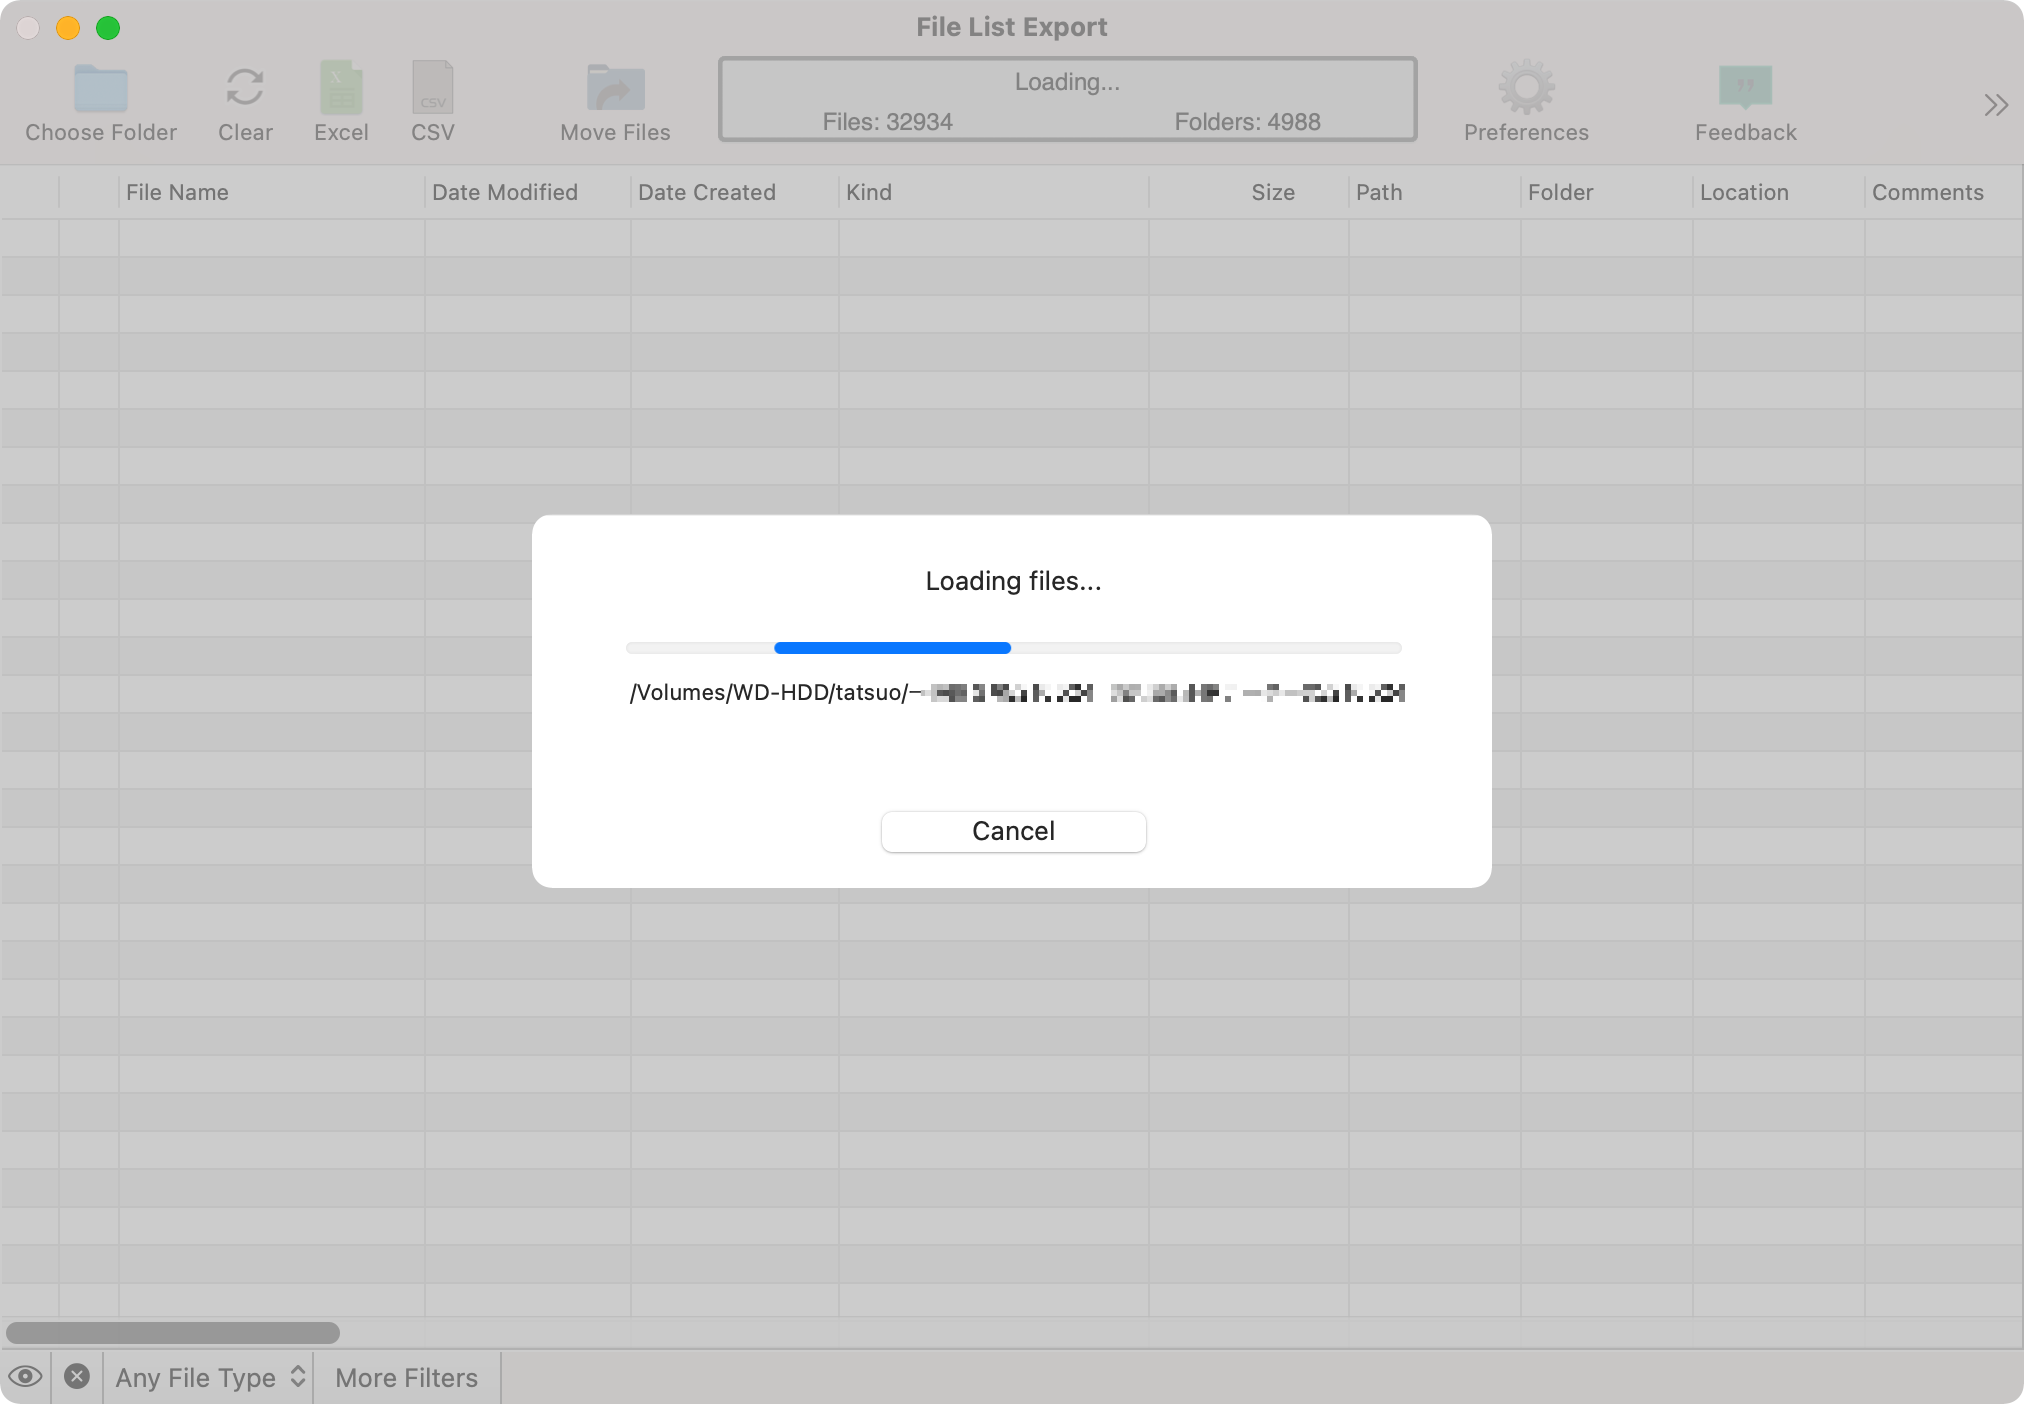Select the Kind column header
2024x1404 pixels.
coord(868,192)
